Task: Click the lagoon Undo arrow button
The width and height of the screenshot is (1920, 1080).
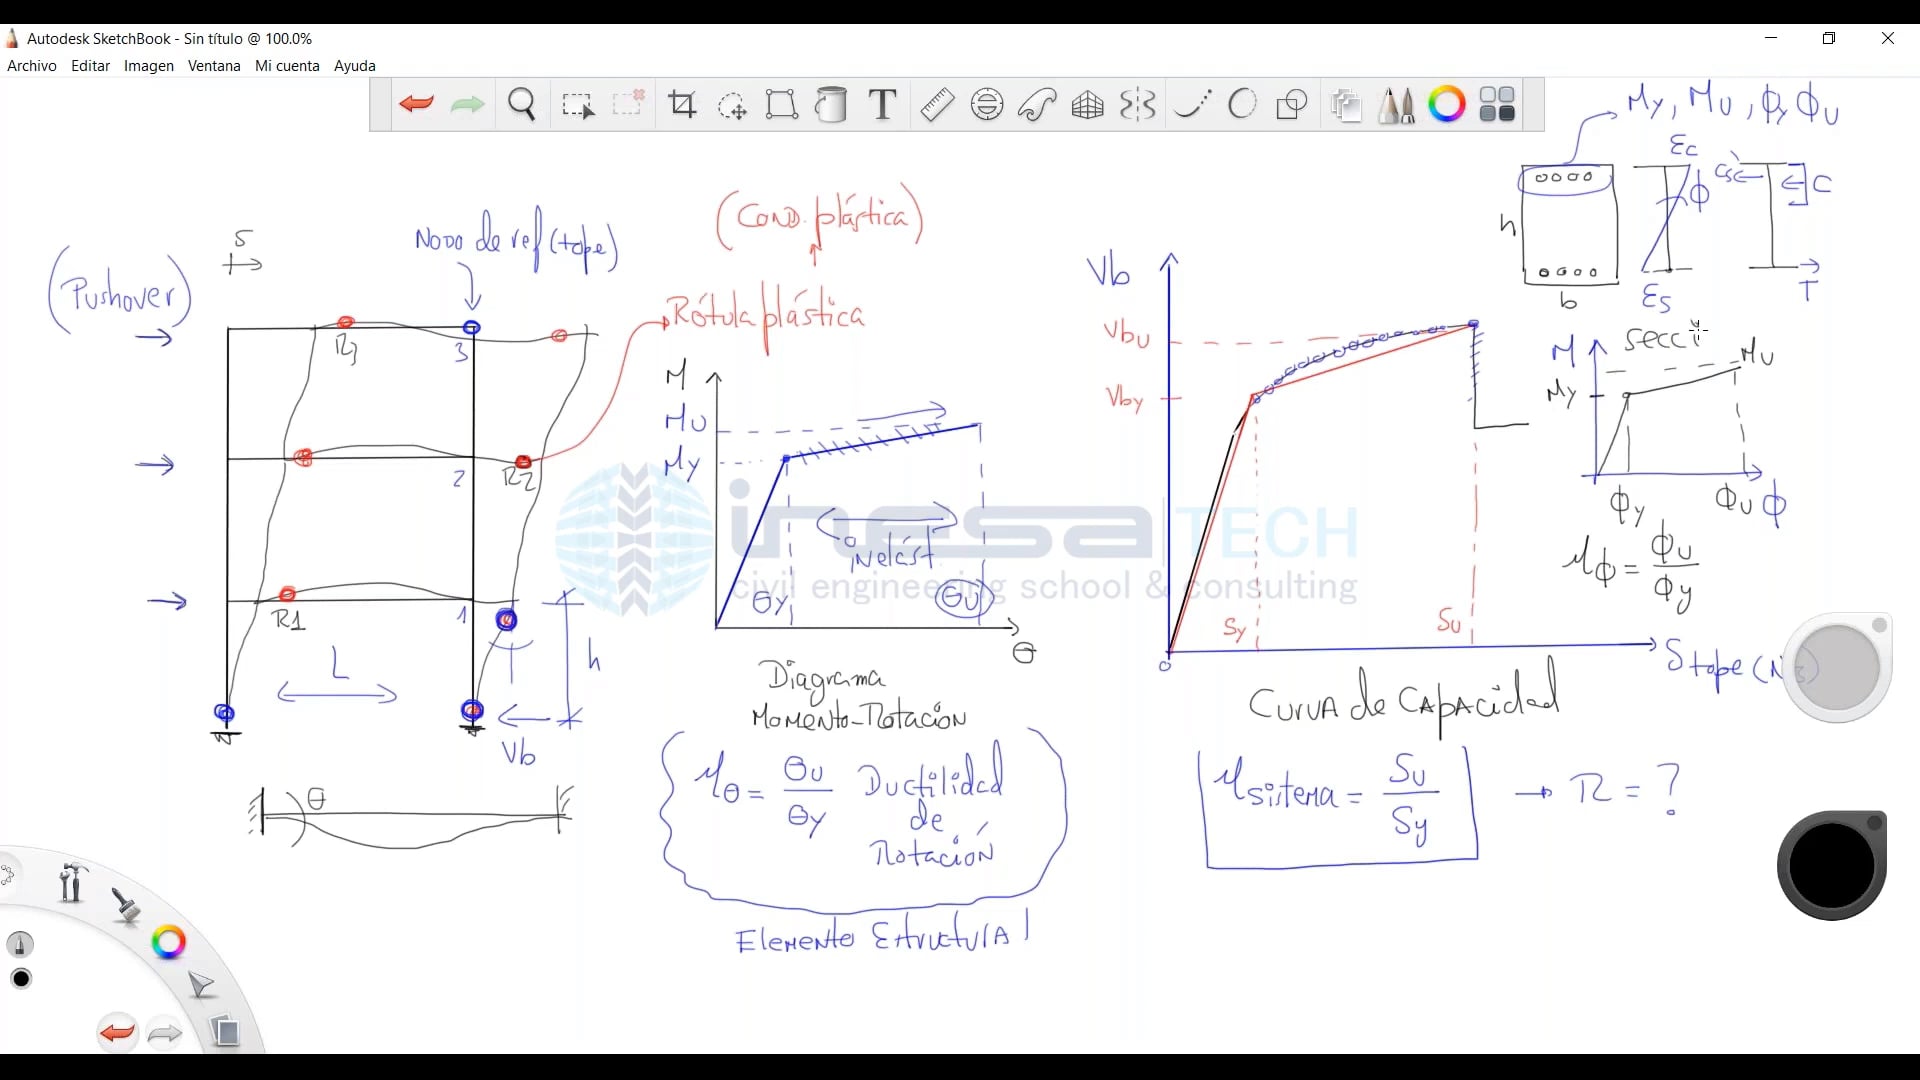Action: (x=117, y=1032)
